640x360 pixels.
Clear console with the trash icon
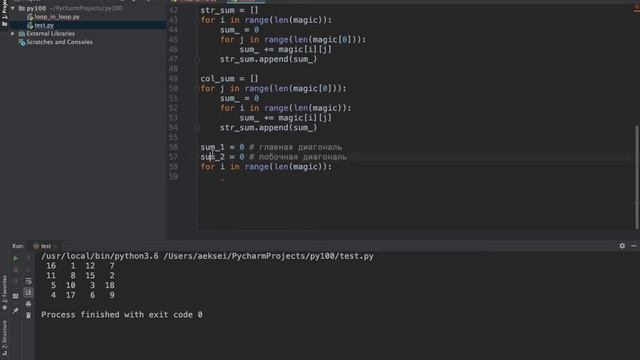(28, 315)
